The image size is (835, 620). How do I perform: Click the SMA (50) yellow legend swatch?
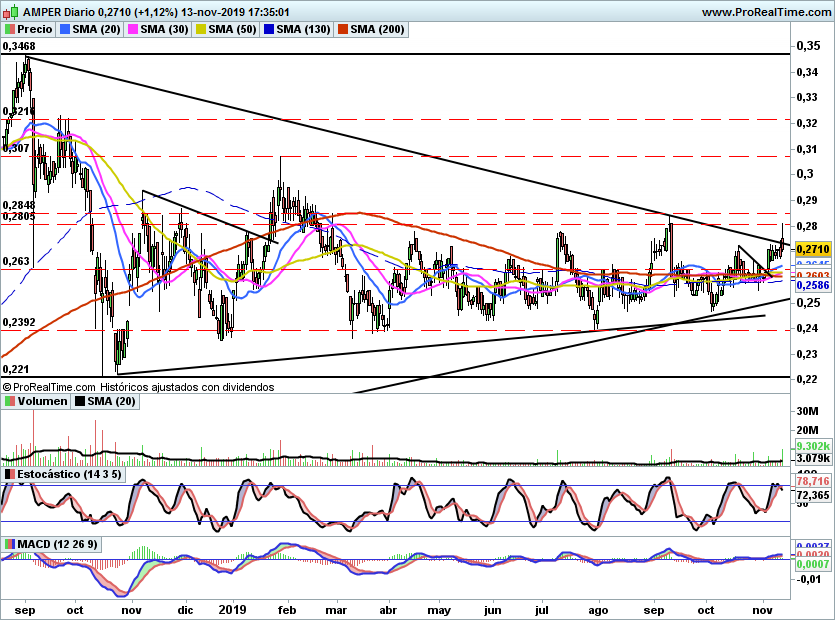coord(201,29)
